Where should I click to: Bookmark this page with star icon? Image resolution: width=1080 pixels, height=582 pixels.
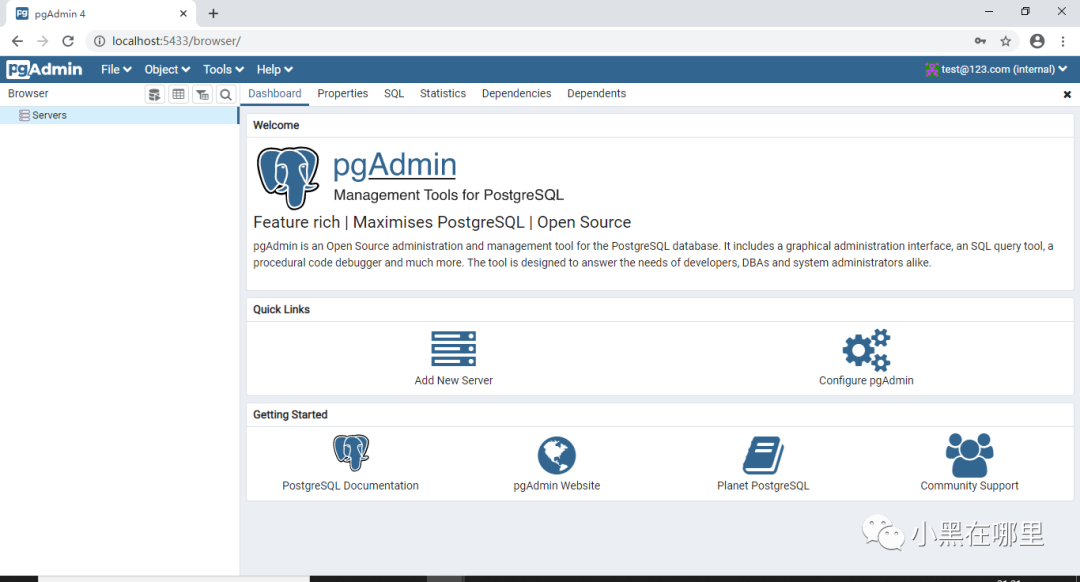point(1006,41)
